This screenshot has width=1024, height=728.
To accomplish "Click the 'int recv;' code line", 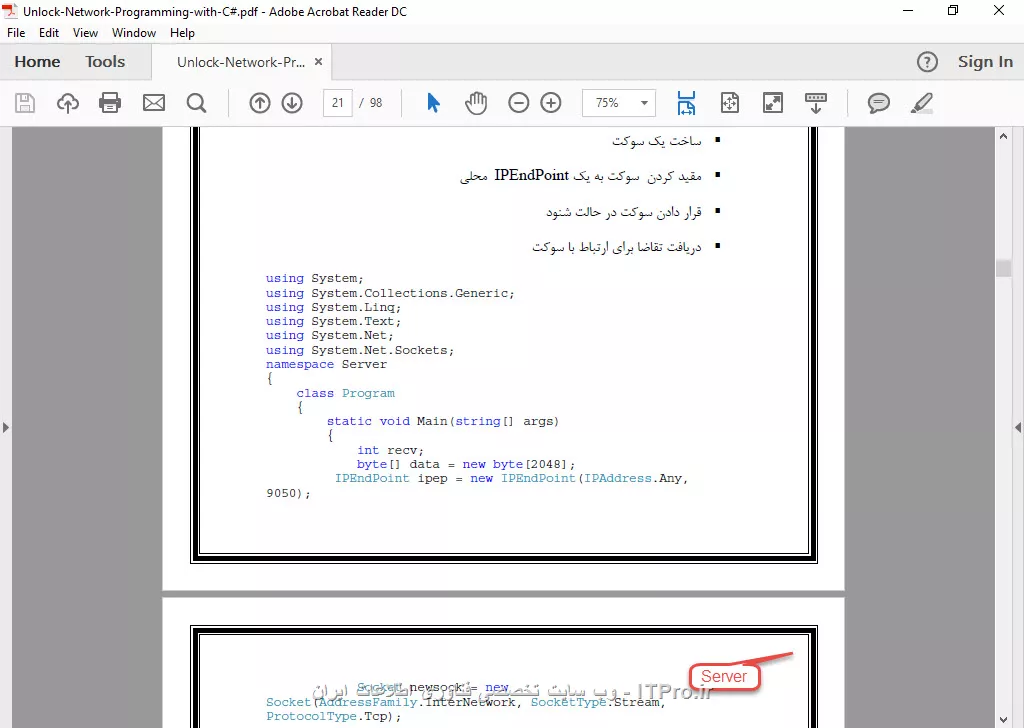I will (391, 450).
